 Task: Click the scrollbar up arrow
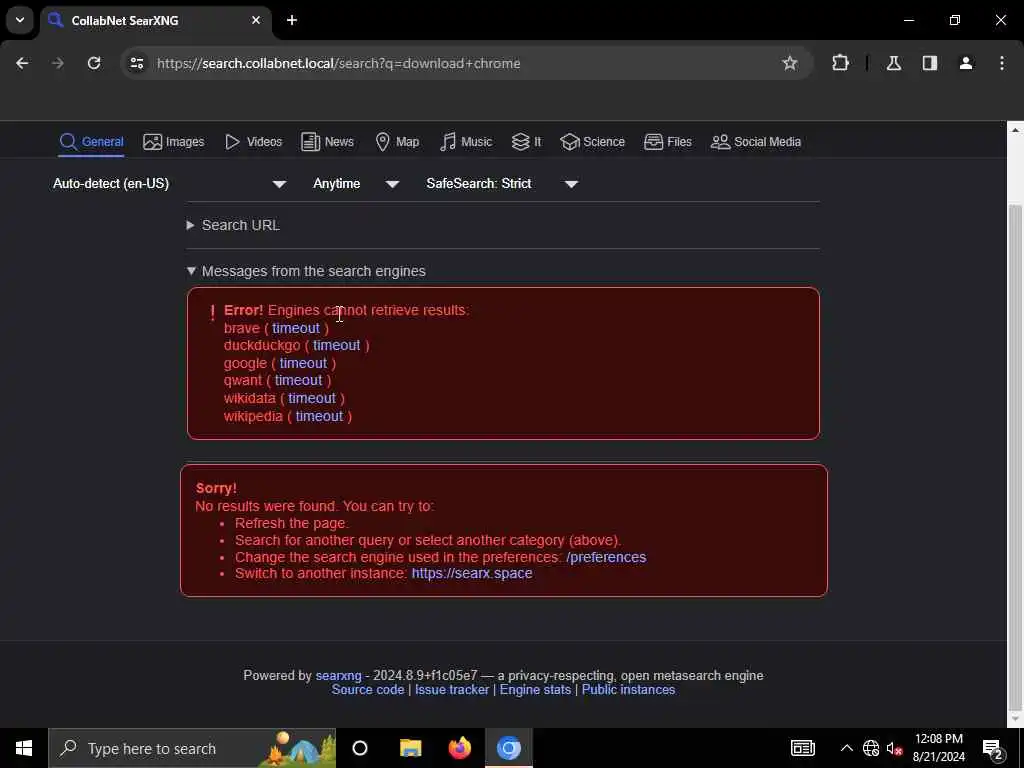pyautogui.click(x=1015, y=129)
